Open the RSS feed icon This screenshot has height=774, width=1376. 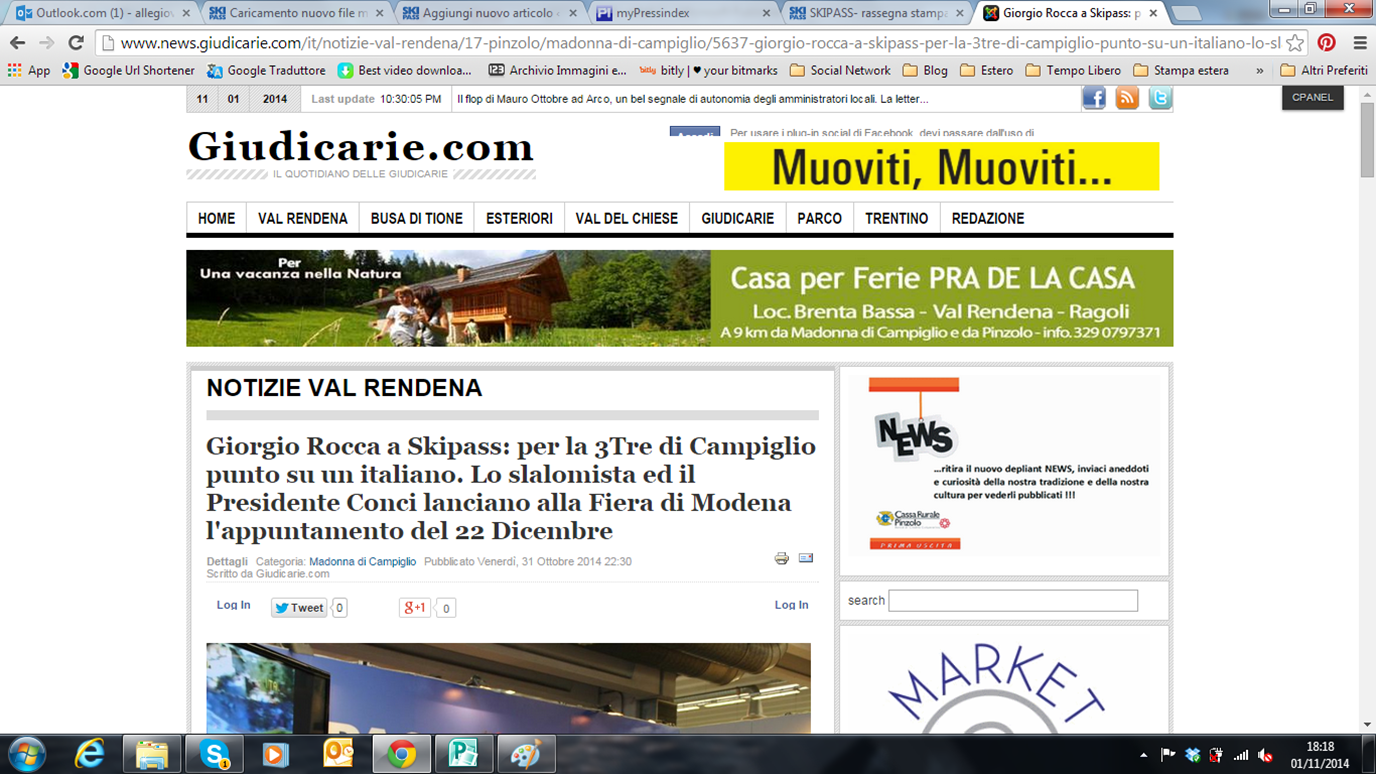1127,98
